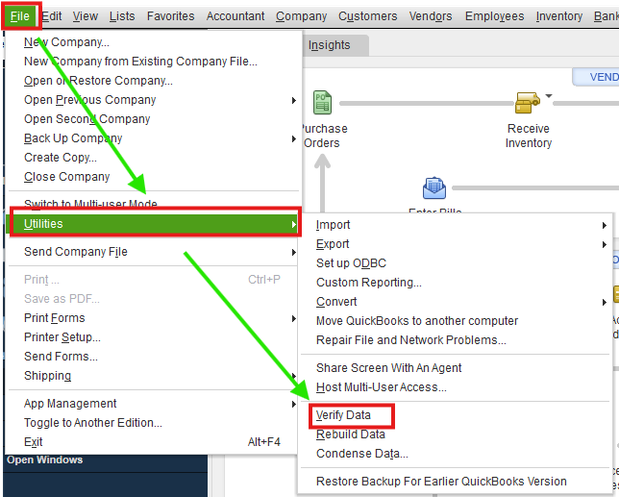Choose Move QuickBooks to another computer
The image size is (619, 497).
coord(455,321)
